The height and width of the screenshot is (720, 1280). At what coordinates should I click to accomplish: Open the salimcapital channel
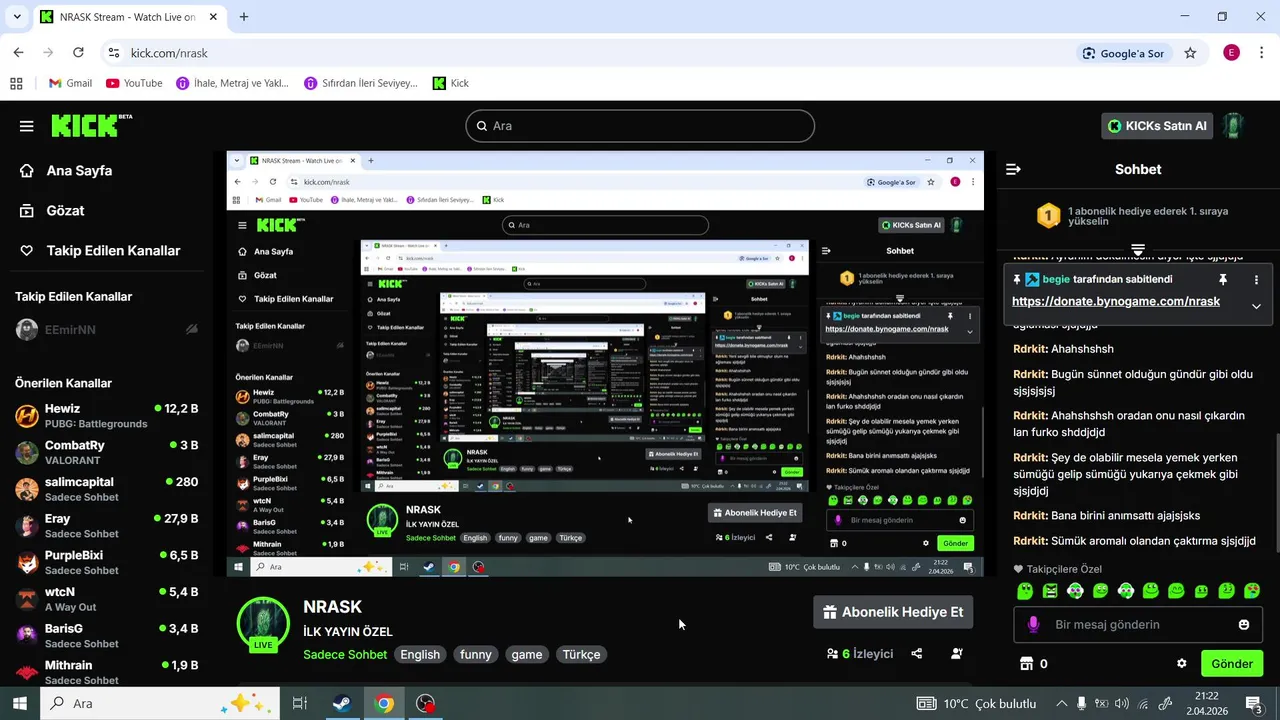[107, 489]
